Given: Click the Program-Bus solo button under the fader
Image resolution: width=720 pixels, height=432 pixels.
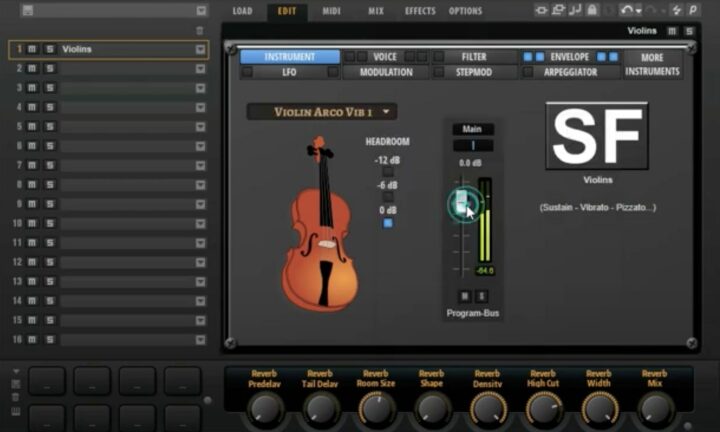Looking at the screenshot, I should pos(481,296).
